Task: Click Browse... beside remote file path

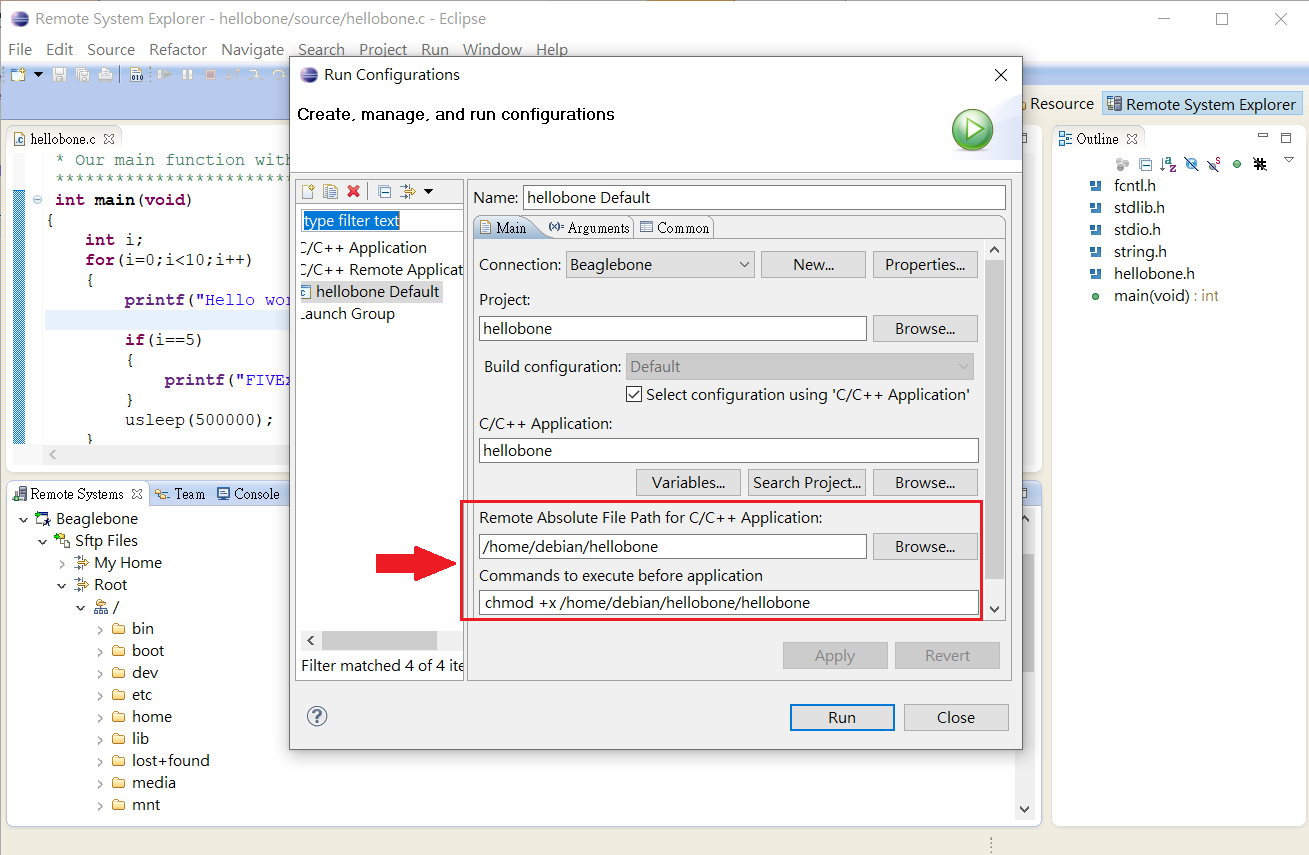Action: click(x=925, y=546)
